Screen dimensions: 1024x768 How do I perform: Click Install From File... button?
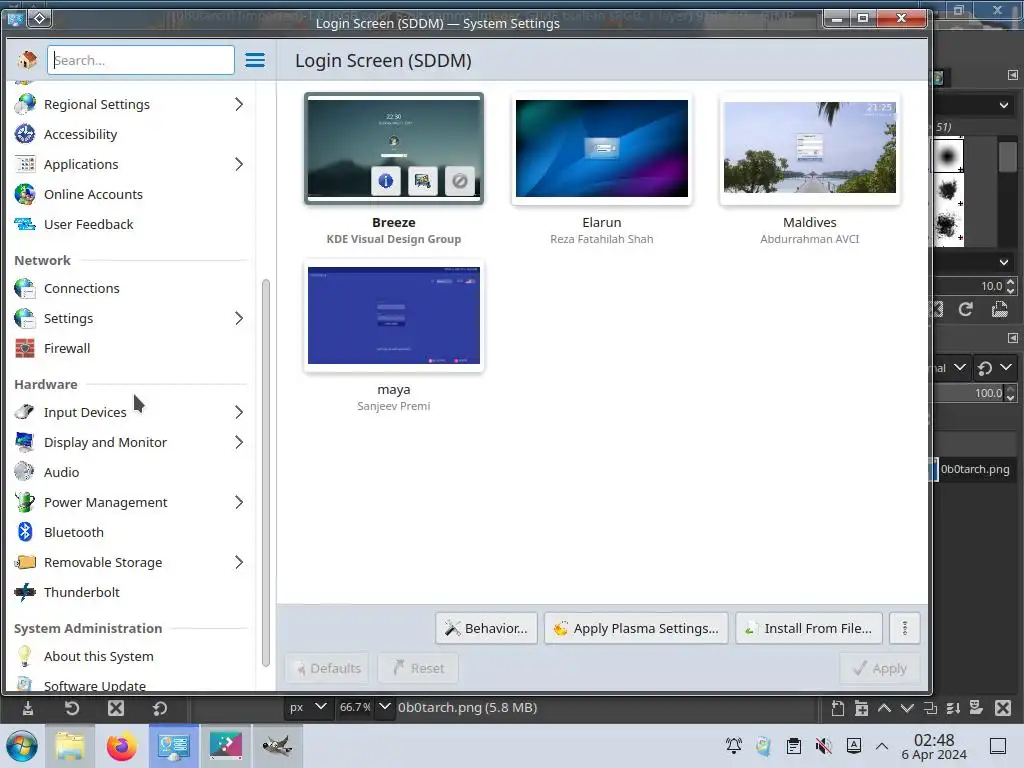pyautogui.click(x=809, y=628)
